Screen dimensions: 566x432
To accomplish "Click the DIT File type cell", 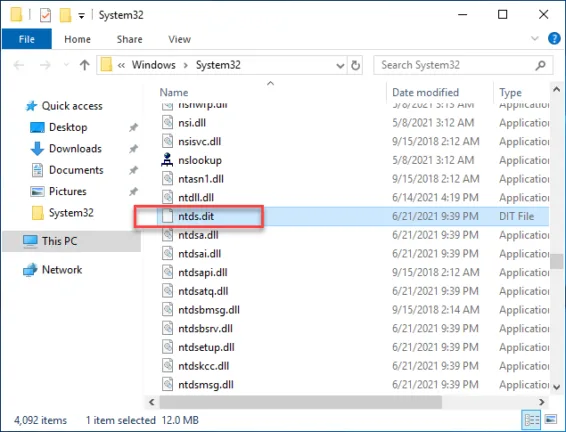I will pos(516,216).
